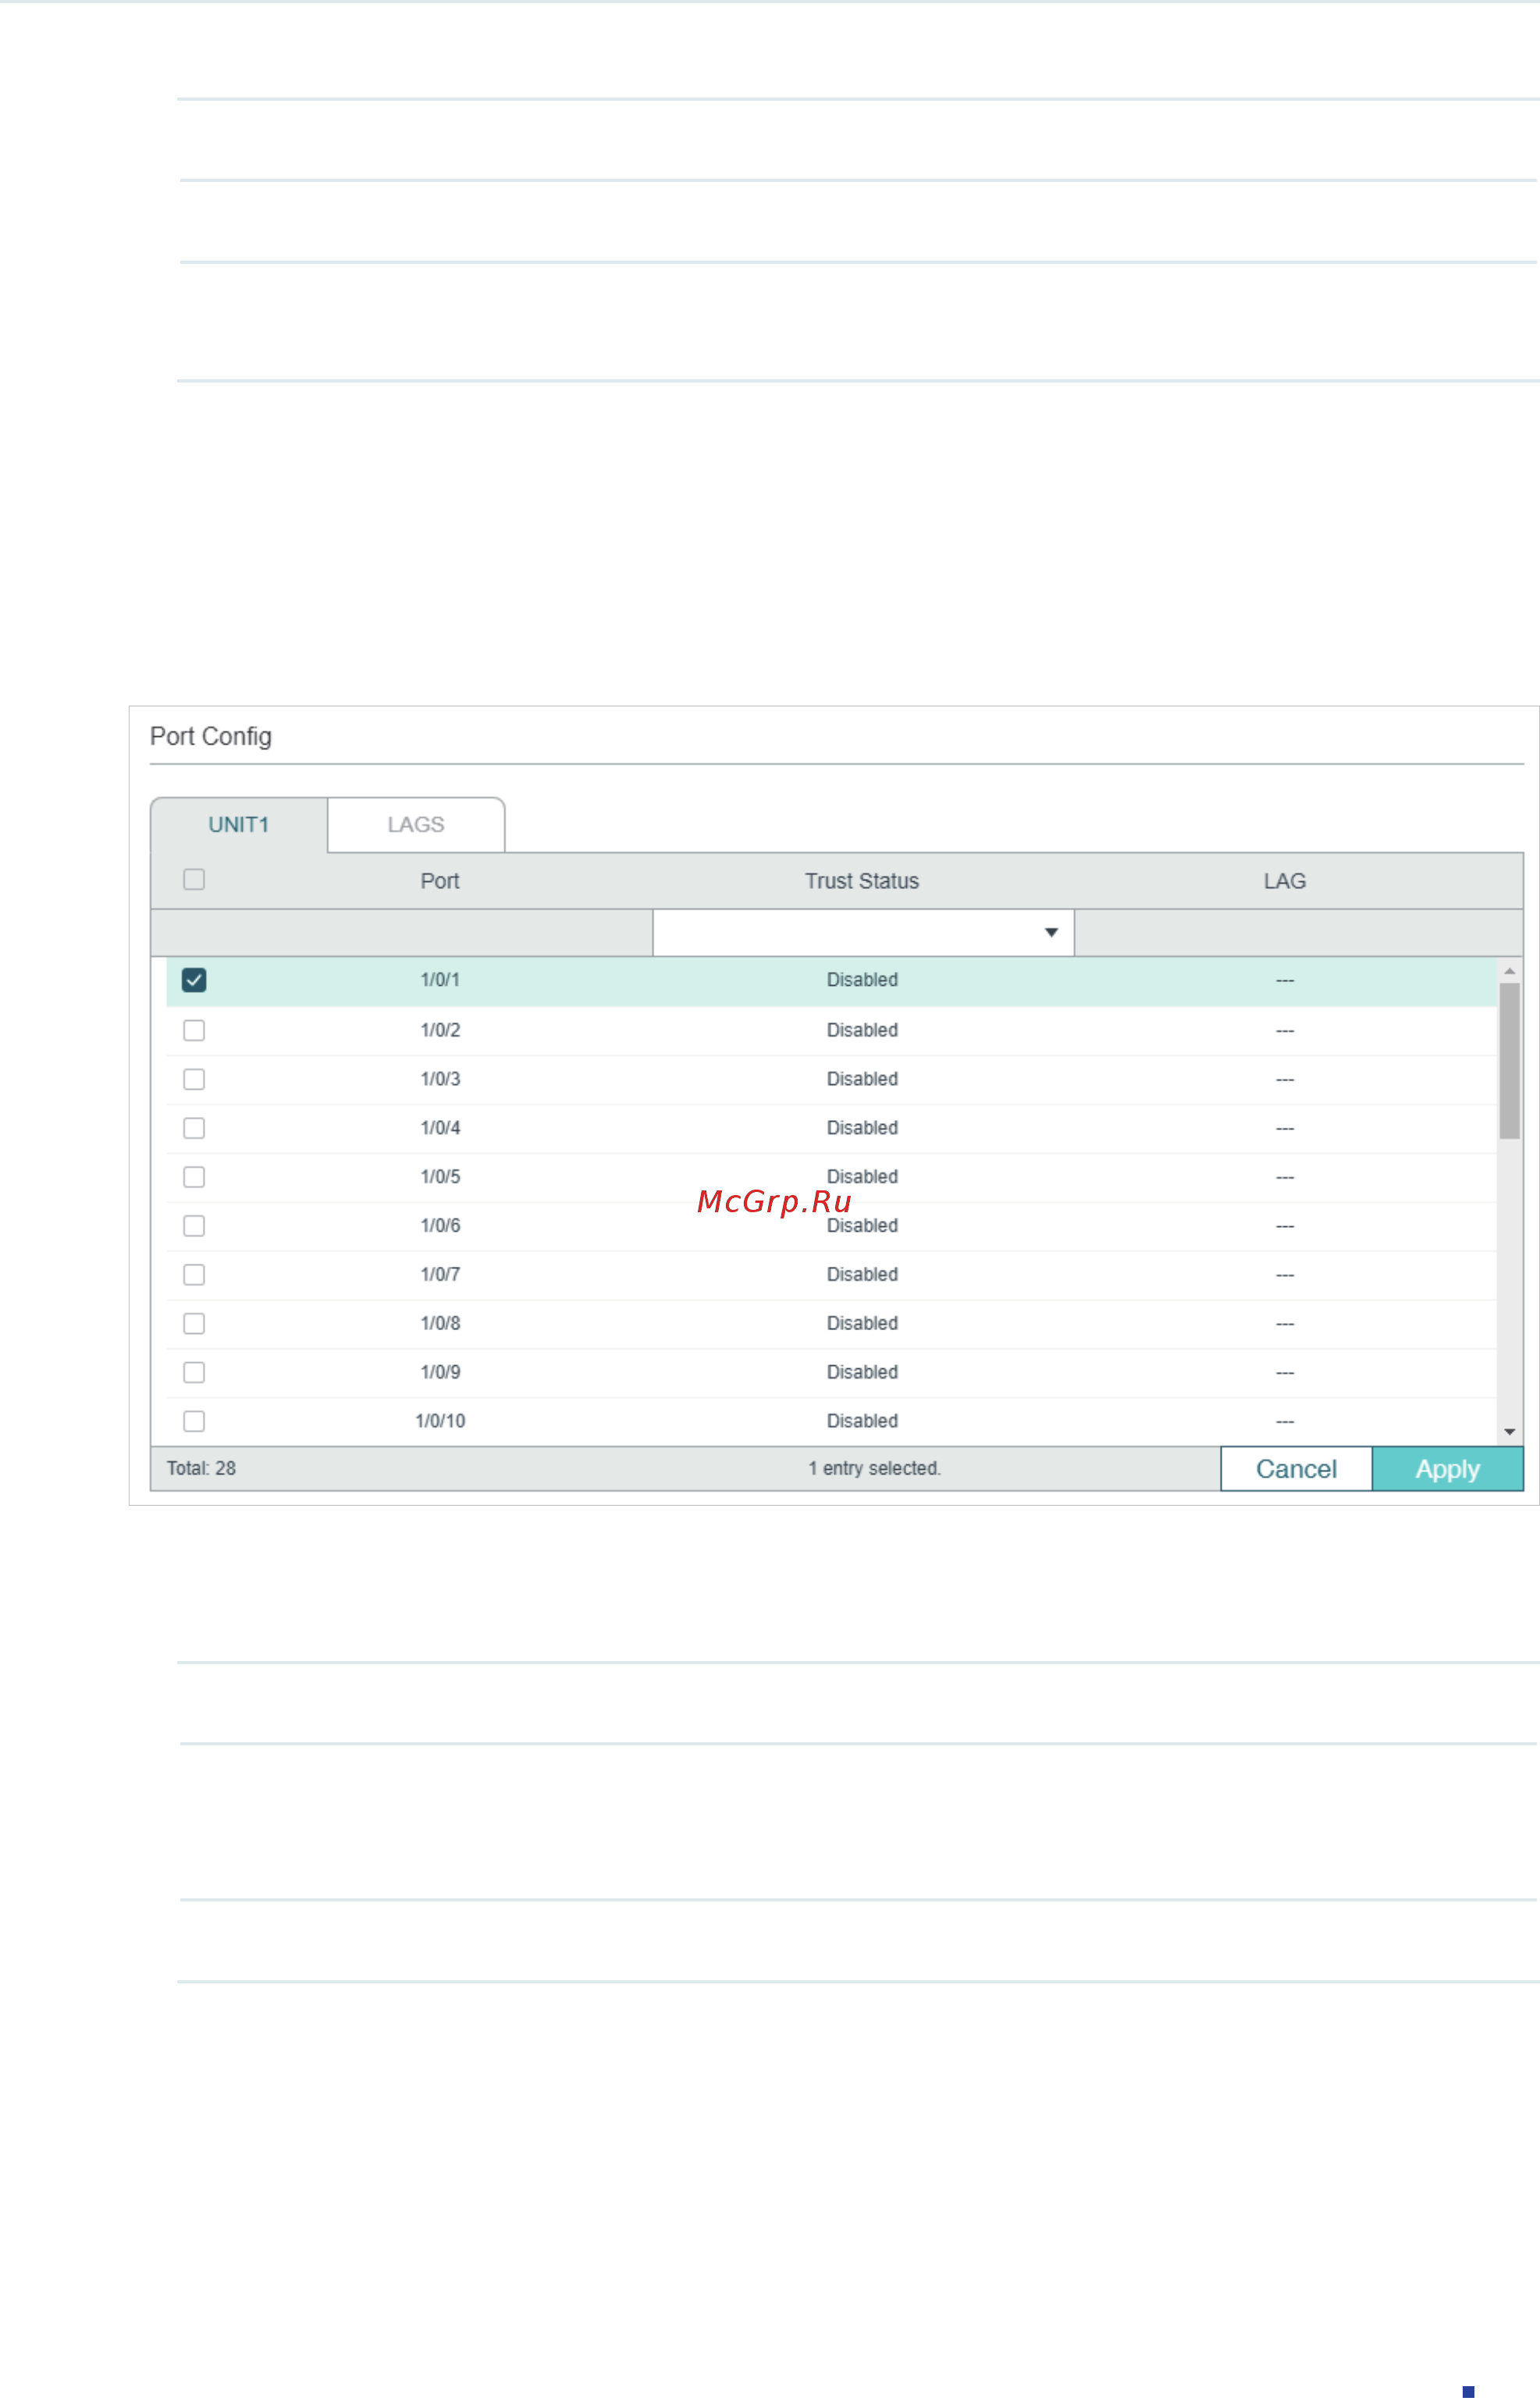The height and width of the screenshot is (2401, 1540).
Task: Click the Total: 28 footer text
Action: 201,1469
